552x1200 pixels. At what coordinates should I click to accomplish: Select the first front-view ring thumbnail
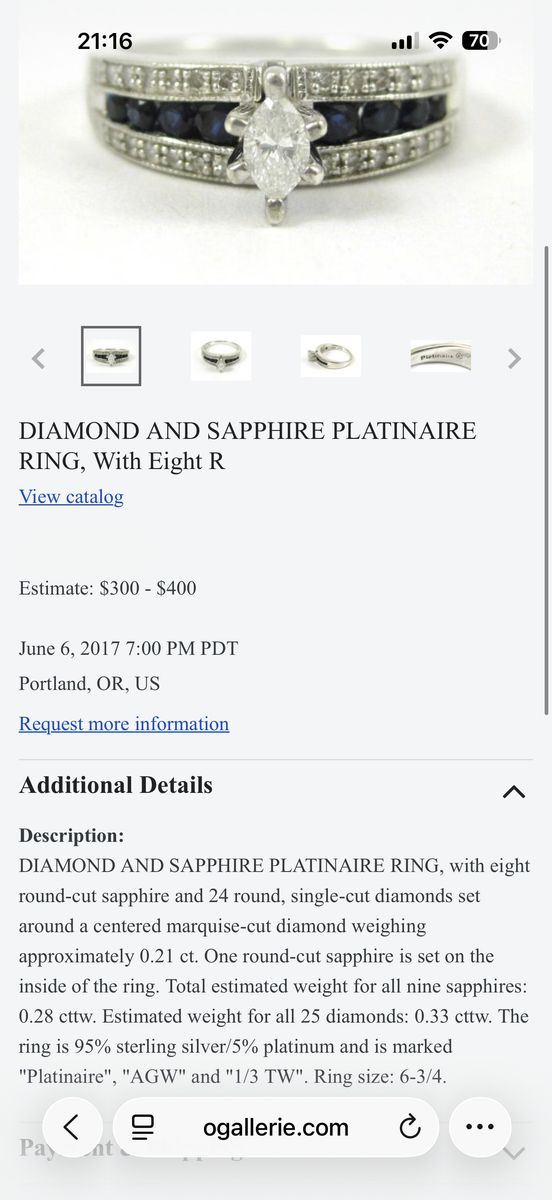(x=111, y=356)
